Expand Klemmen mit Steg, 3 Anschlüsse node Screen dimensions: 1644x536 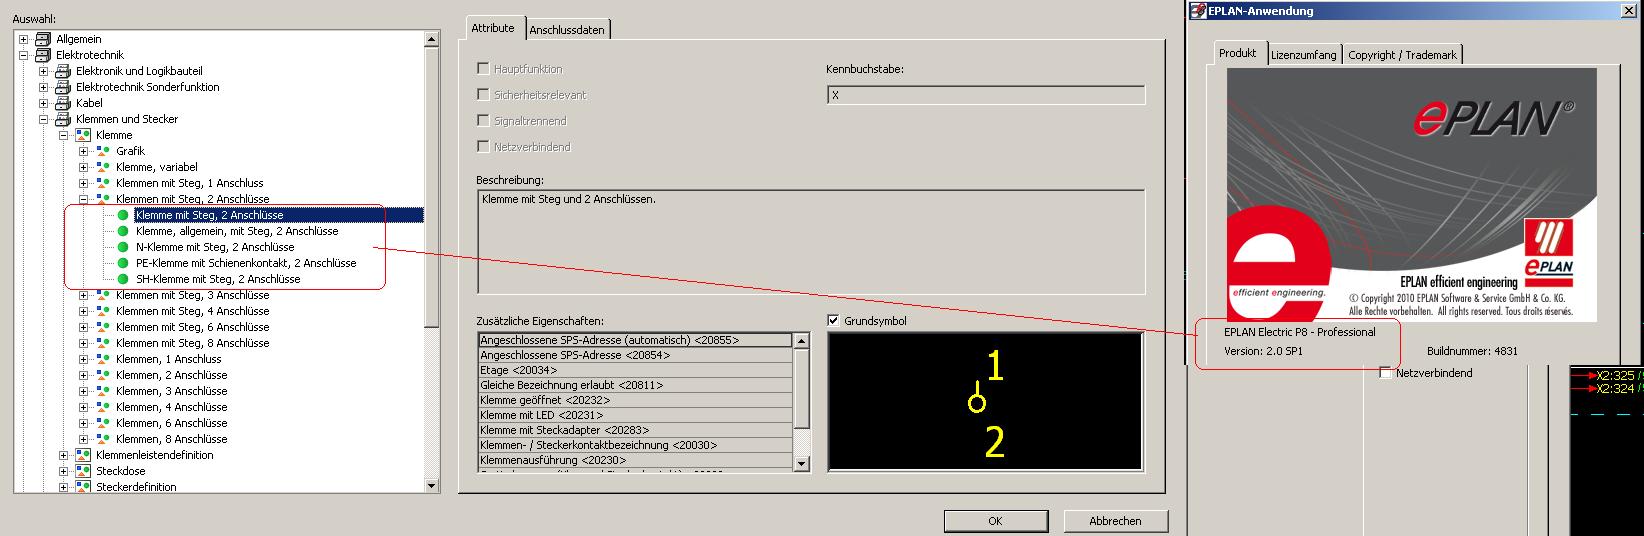pos(84,295)
